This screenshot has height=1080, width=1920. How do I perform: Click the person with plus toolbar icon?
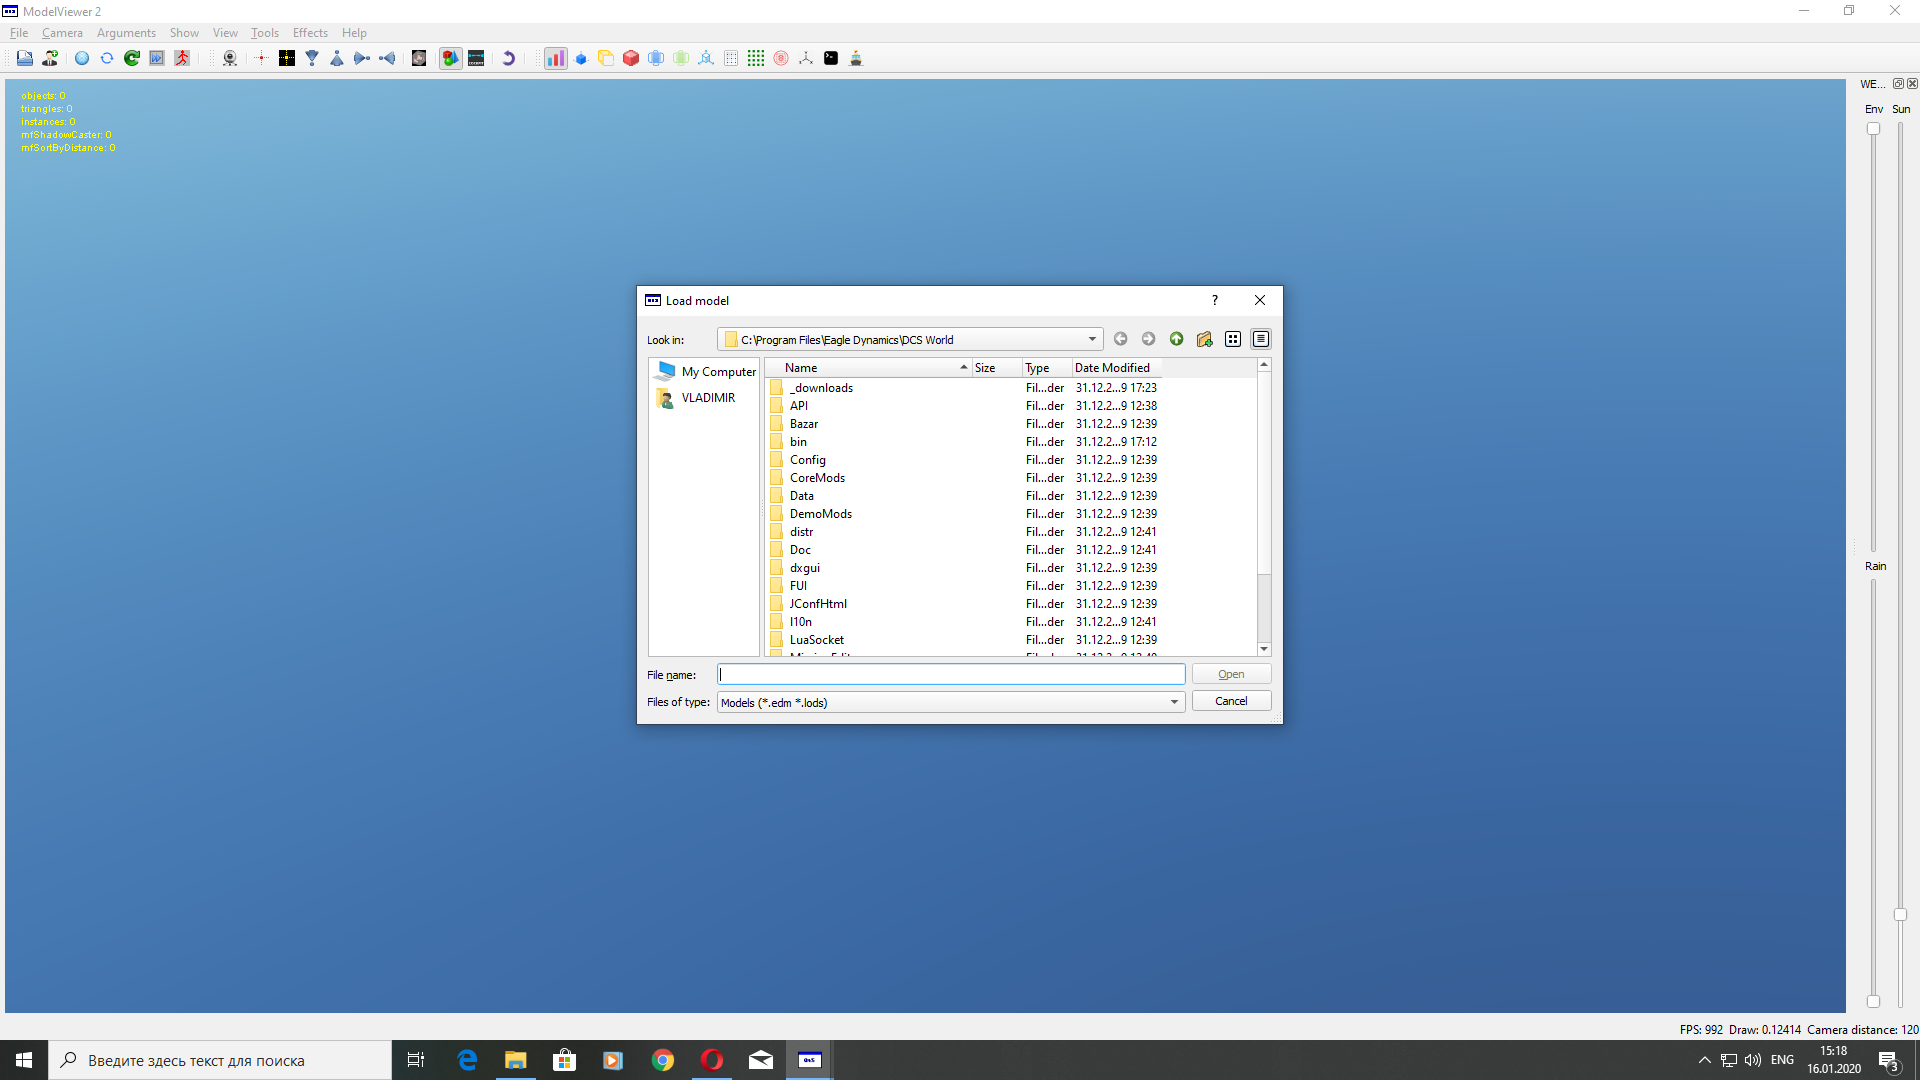(50, 58)
